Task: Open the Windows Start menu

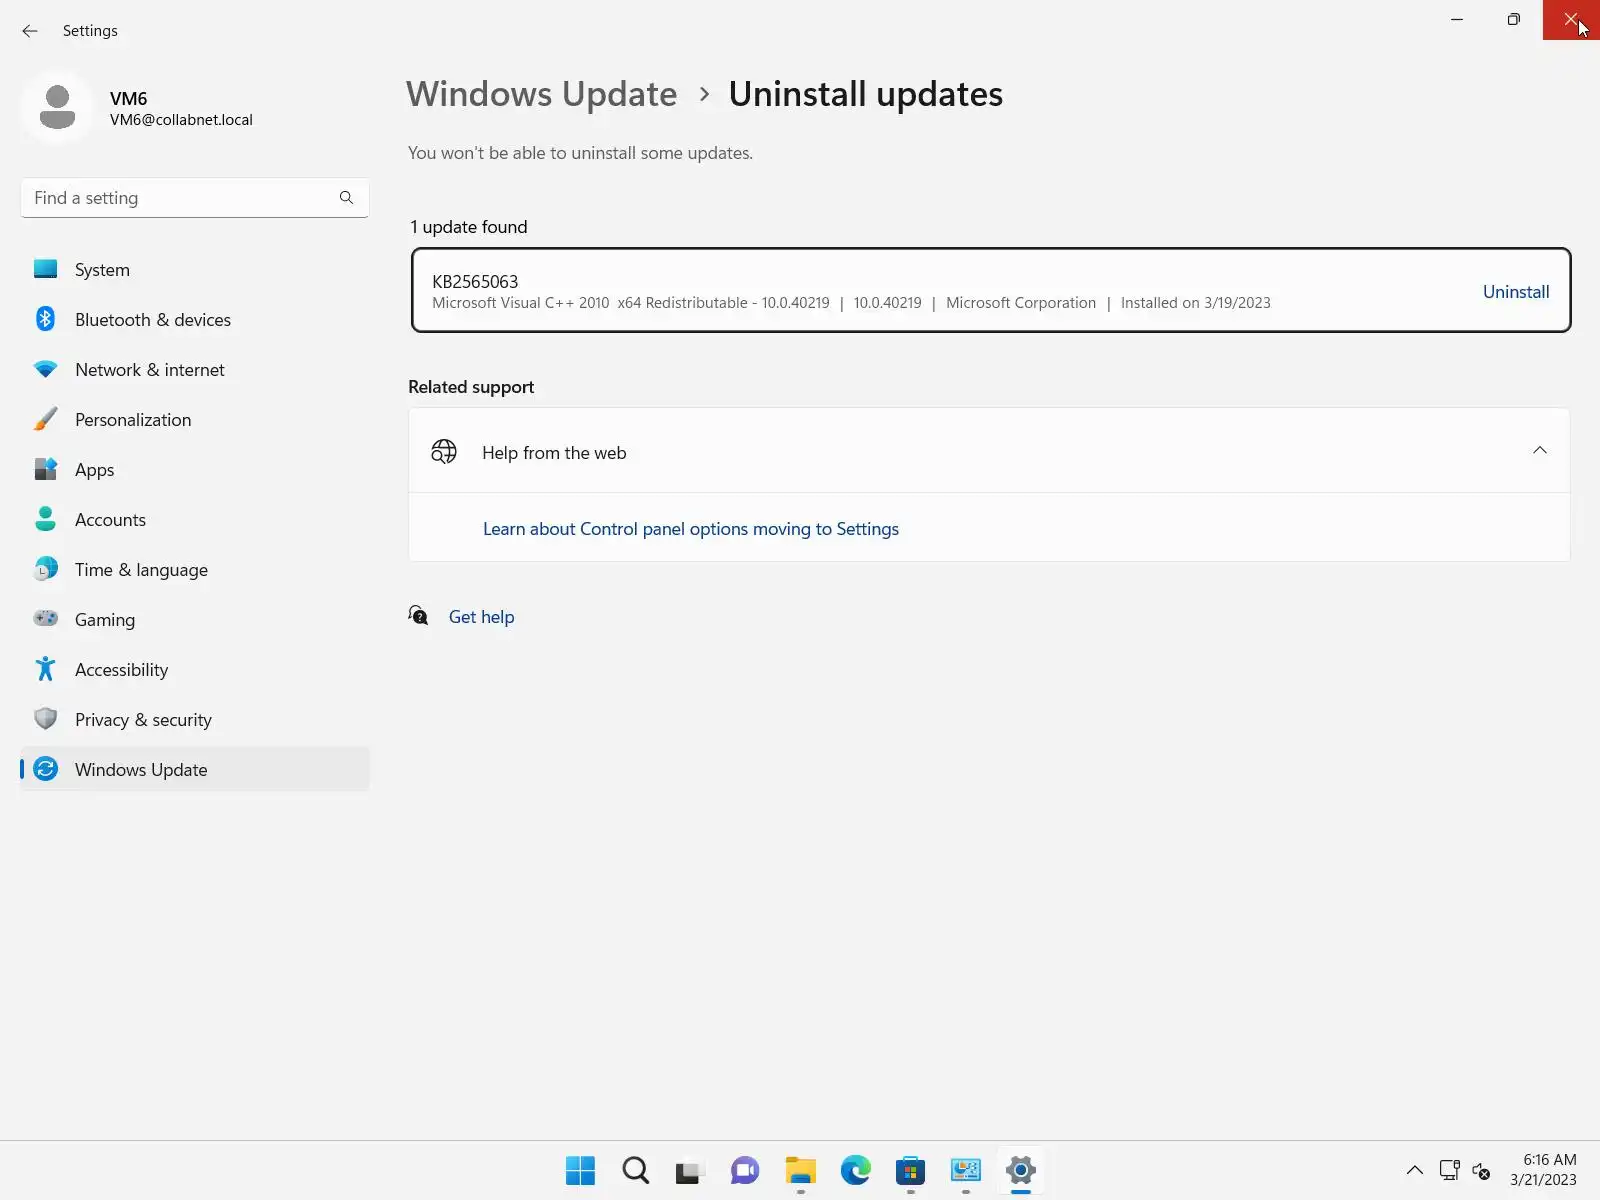Action: [x=580, y=1170]
